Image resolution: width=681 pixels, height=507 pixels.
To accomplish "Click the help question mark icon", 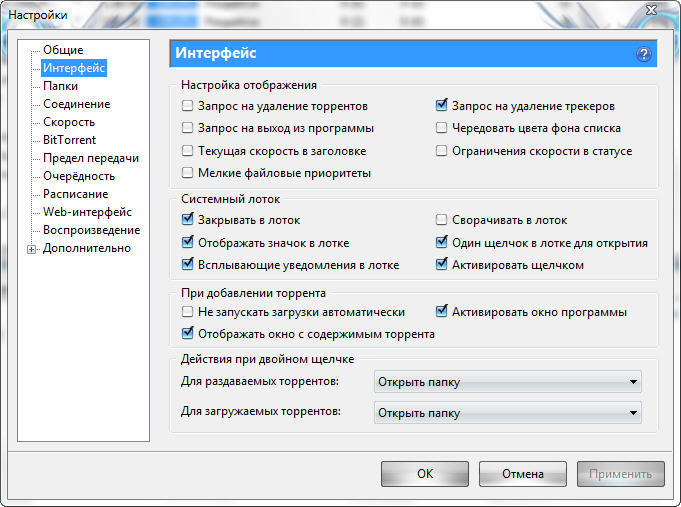I will click(643, 54).
